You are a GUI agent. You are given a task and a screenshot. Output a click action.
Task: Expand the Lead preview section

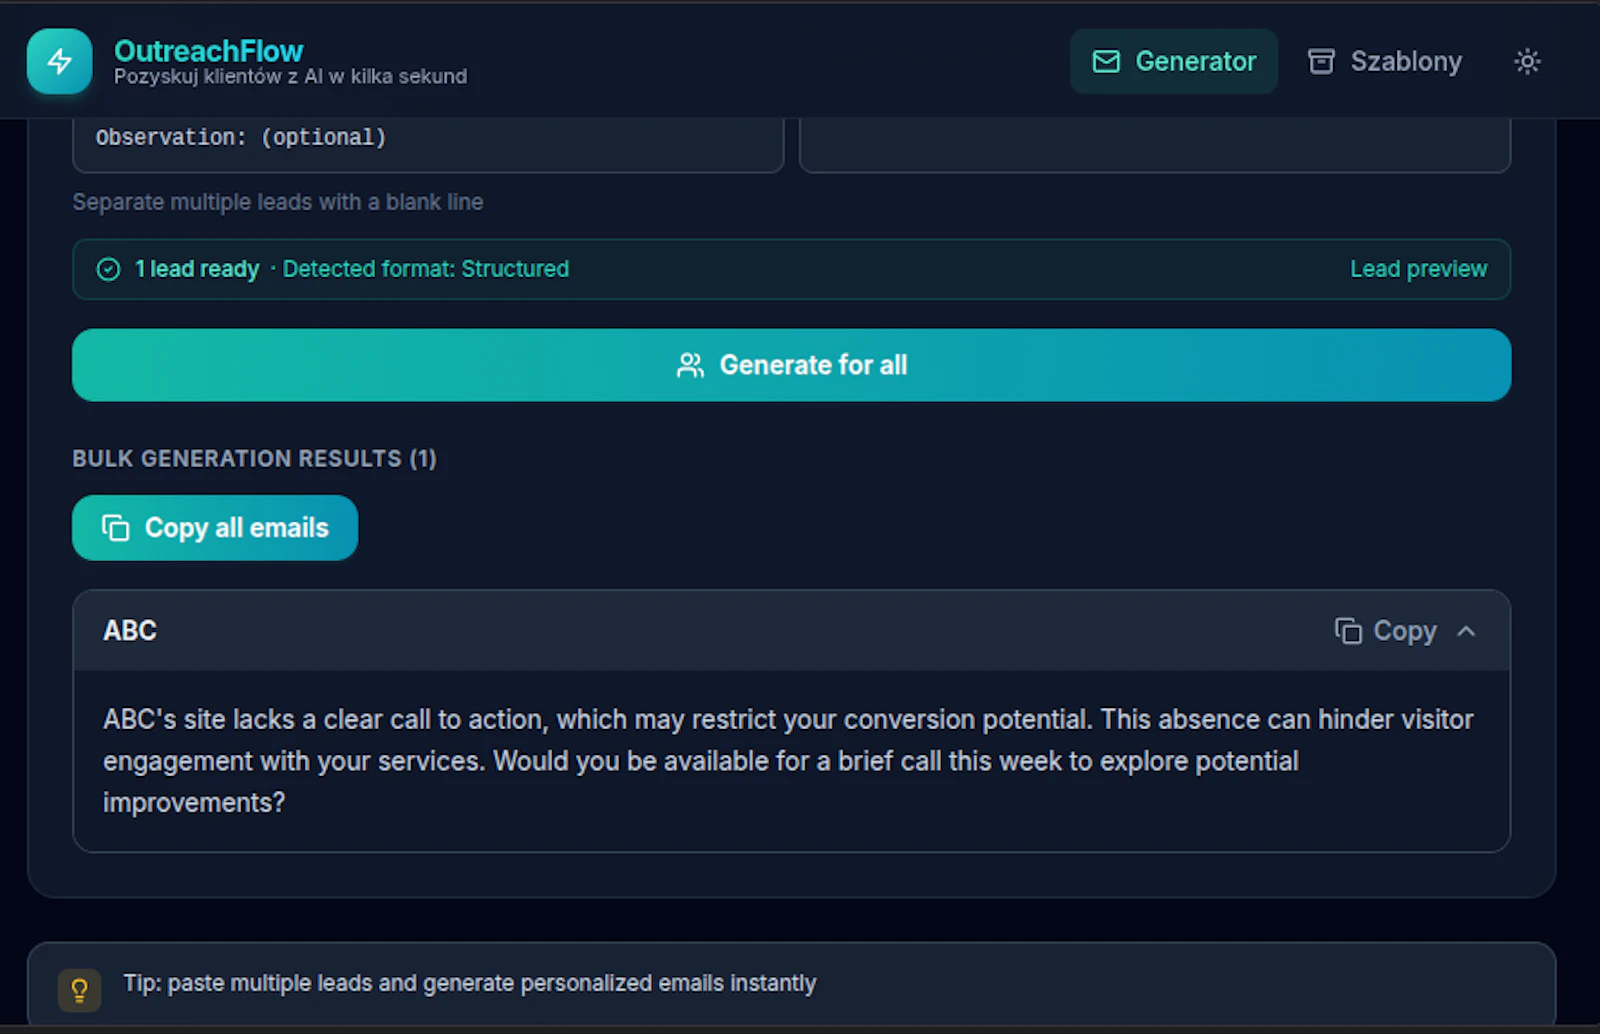tap(1418, 269)
